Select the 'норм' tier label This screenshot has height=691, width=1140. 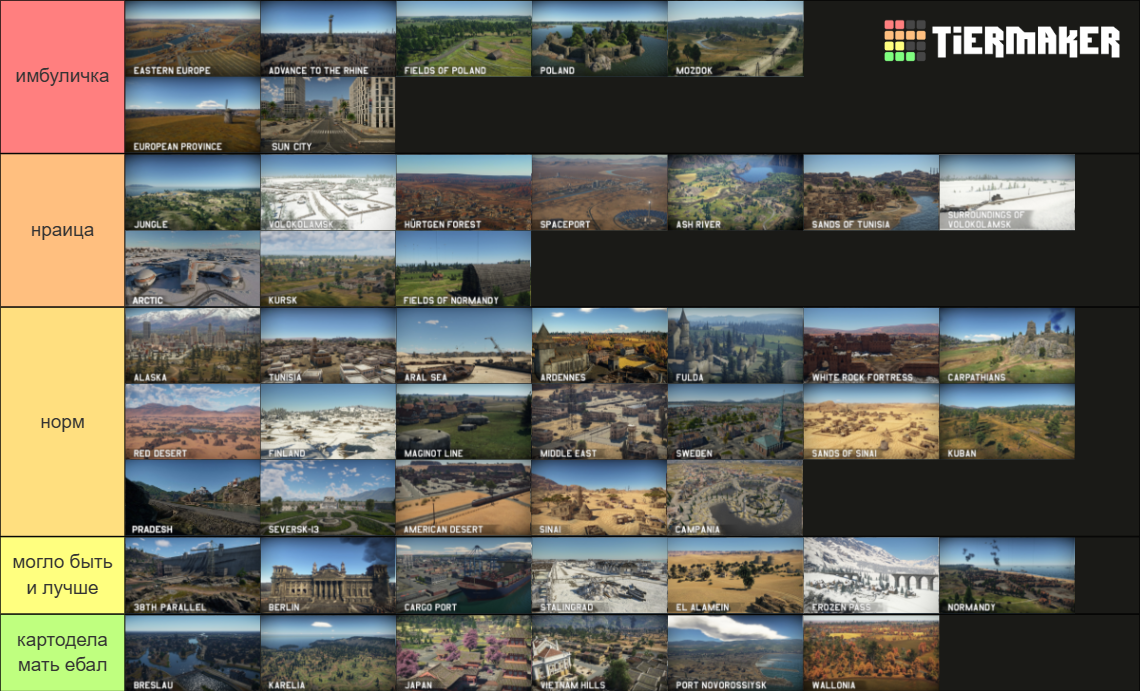pyautogui.click(x=63, y=422)
